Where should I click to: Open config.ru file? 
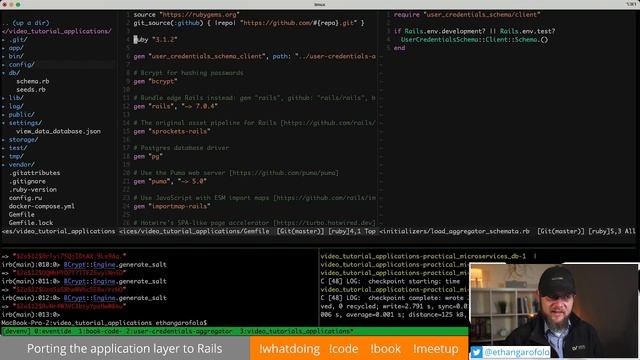(x=25, y=198)
